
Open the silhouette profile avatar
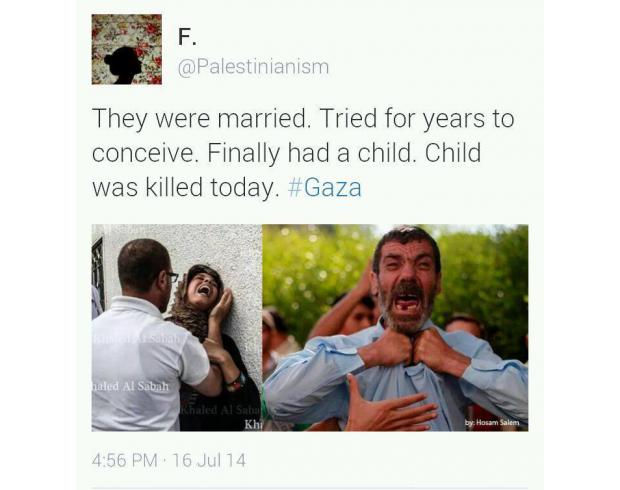pos(127,49)
